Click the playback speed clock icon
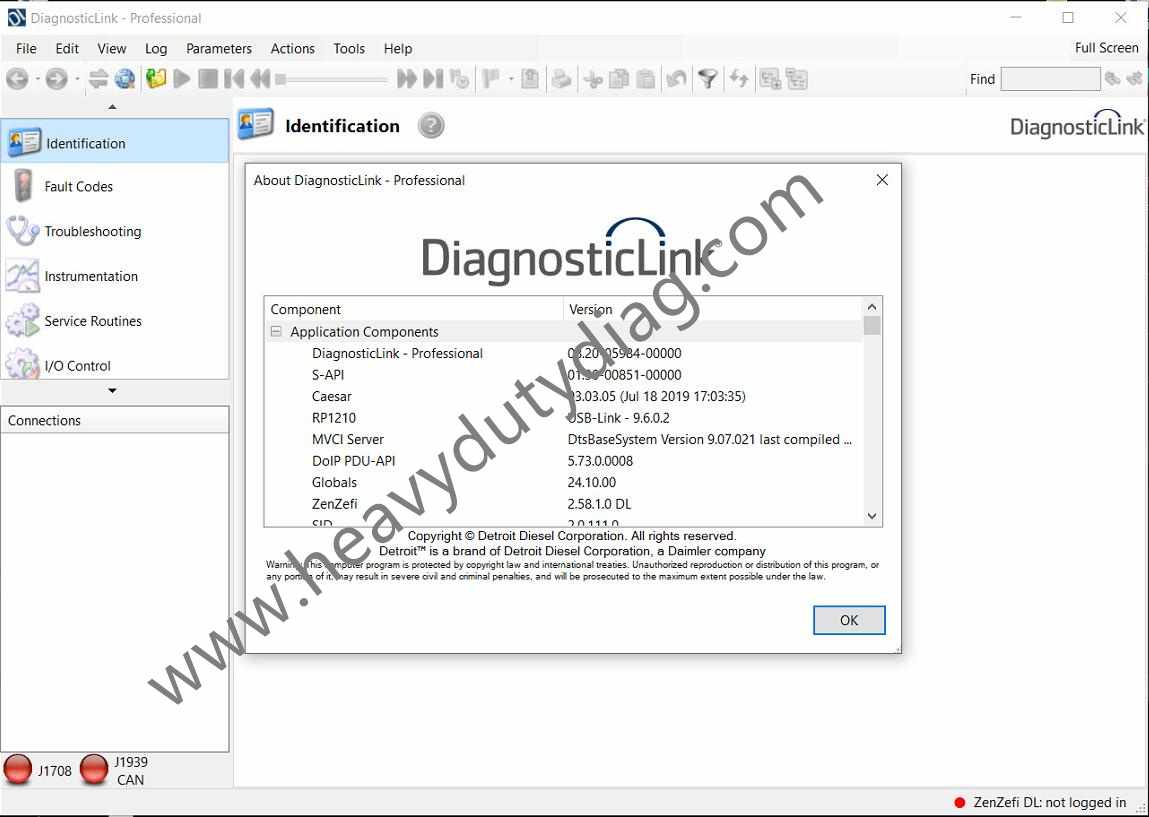This screenshot has width=1149, height=817. (x=459, y=79)
